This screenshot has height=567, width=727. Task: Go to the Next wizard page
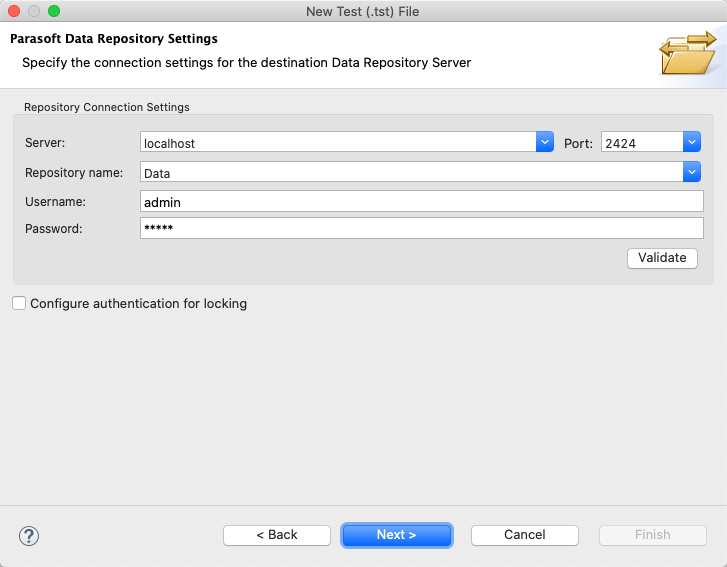[396, 535]
